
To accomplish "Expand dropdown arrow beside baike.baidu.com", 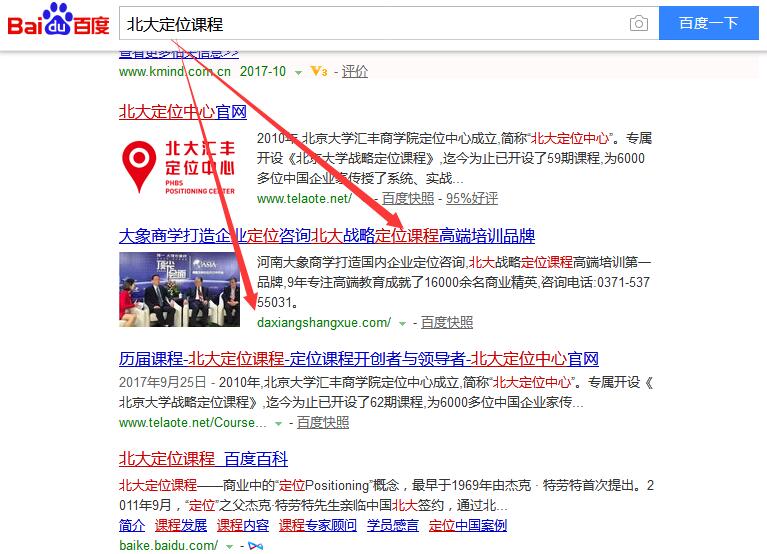I will pos(229,546).
